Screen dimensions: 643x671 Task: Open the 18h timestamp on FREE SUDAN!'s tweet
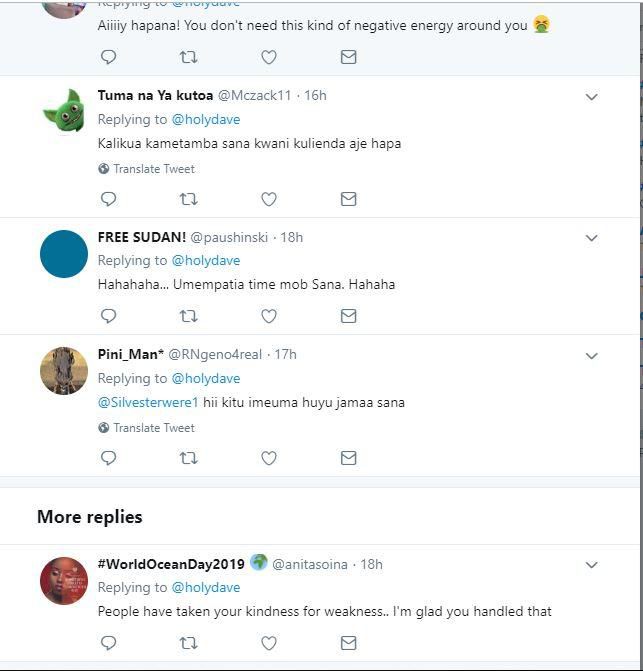click(x=291, y=238)
